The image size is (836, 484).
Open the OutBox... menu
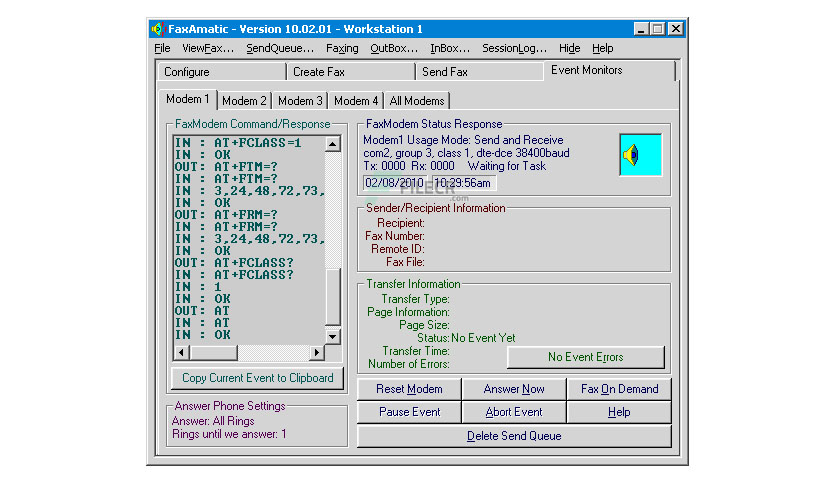pyautogui.click(x=394, y=49)
